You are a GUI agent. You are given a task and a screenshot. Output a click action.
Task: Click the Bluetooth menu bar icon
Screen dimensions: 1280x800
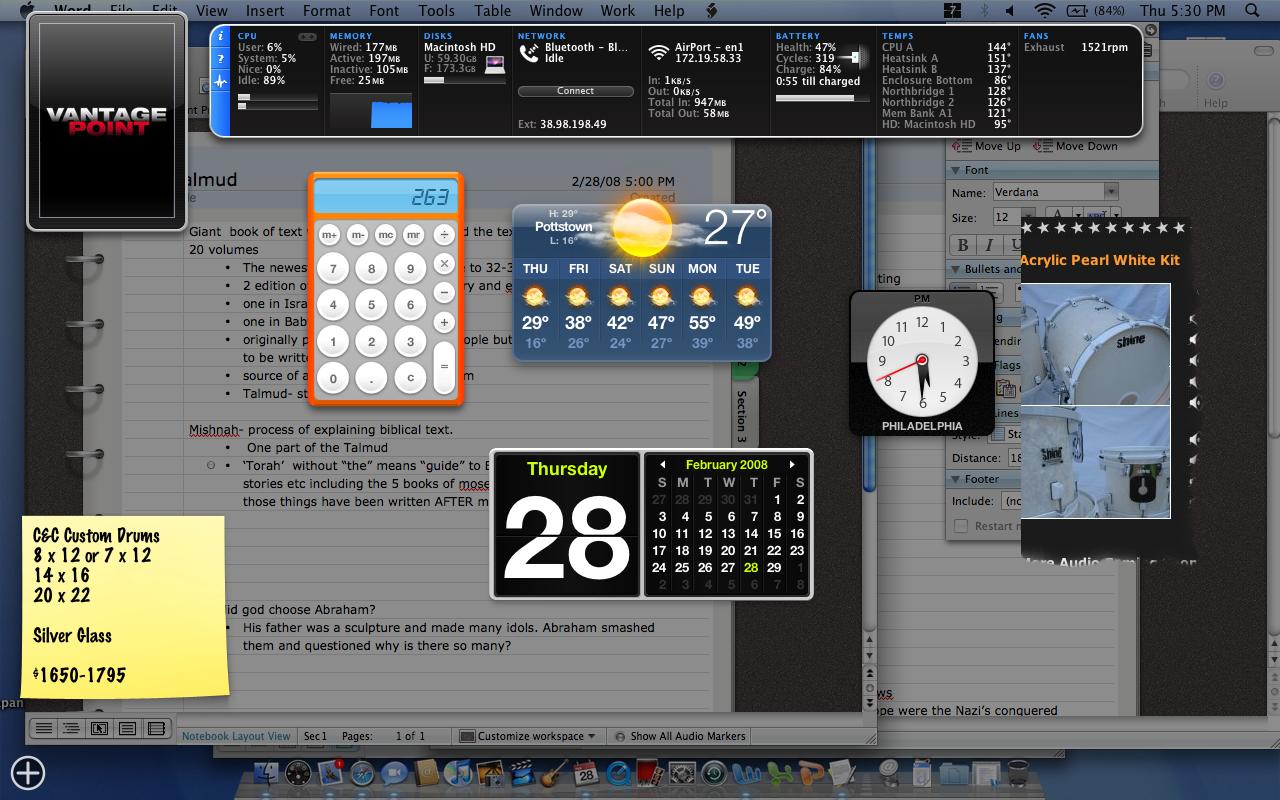click(982, 11)
